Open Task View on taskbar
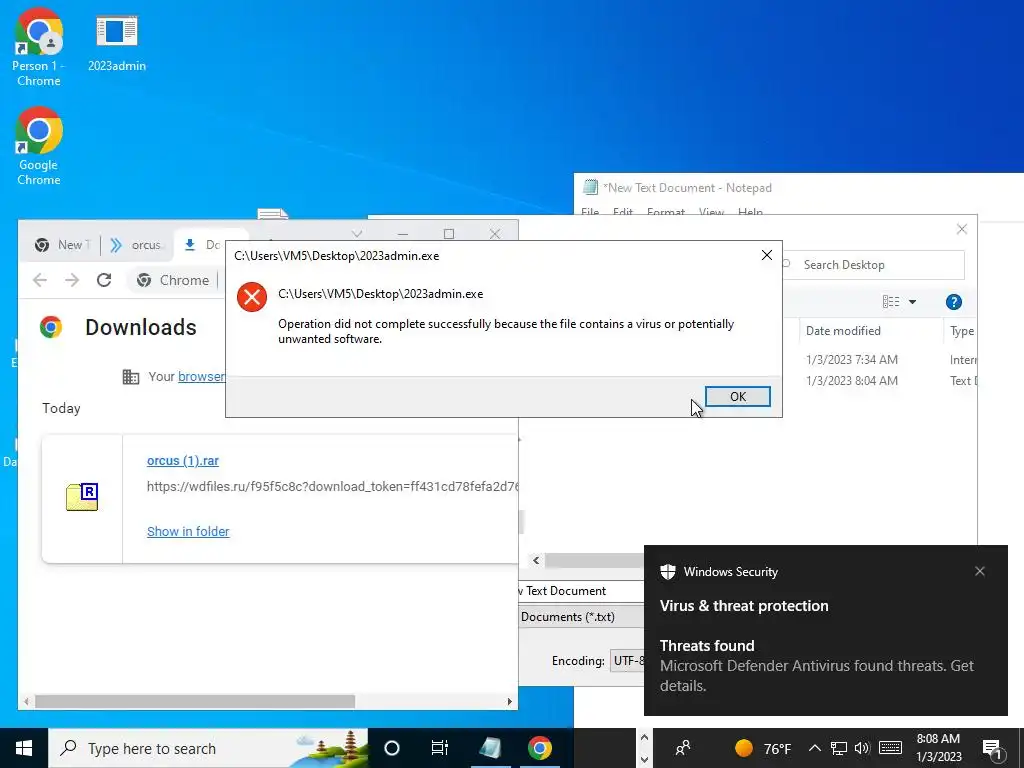This screenshot has height=768, width=1024. 440,748
